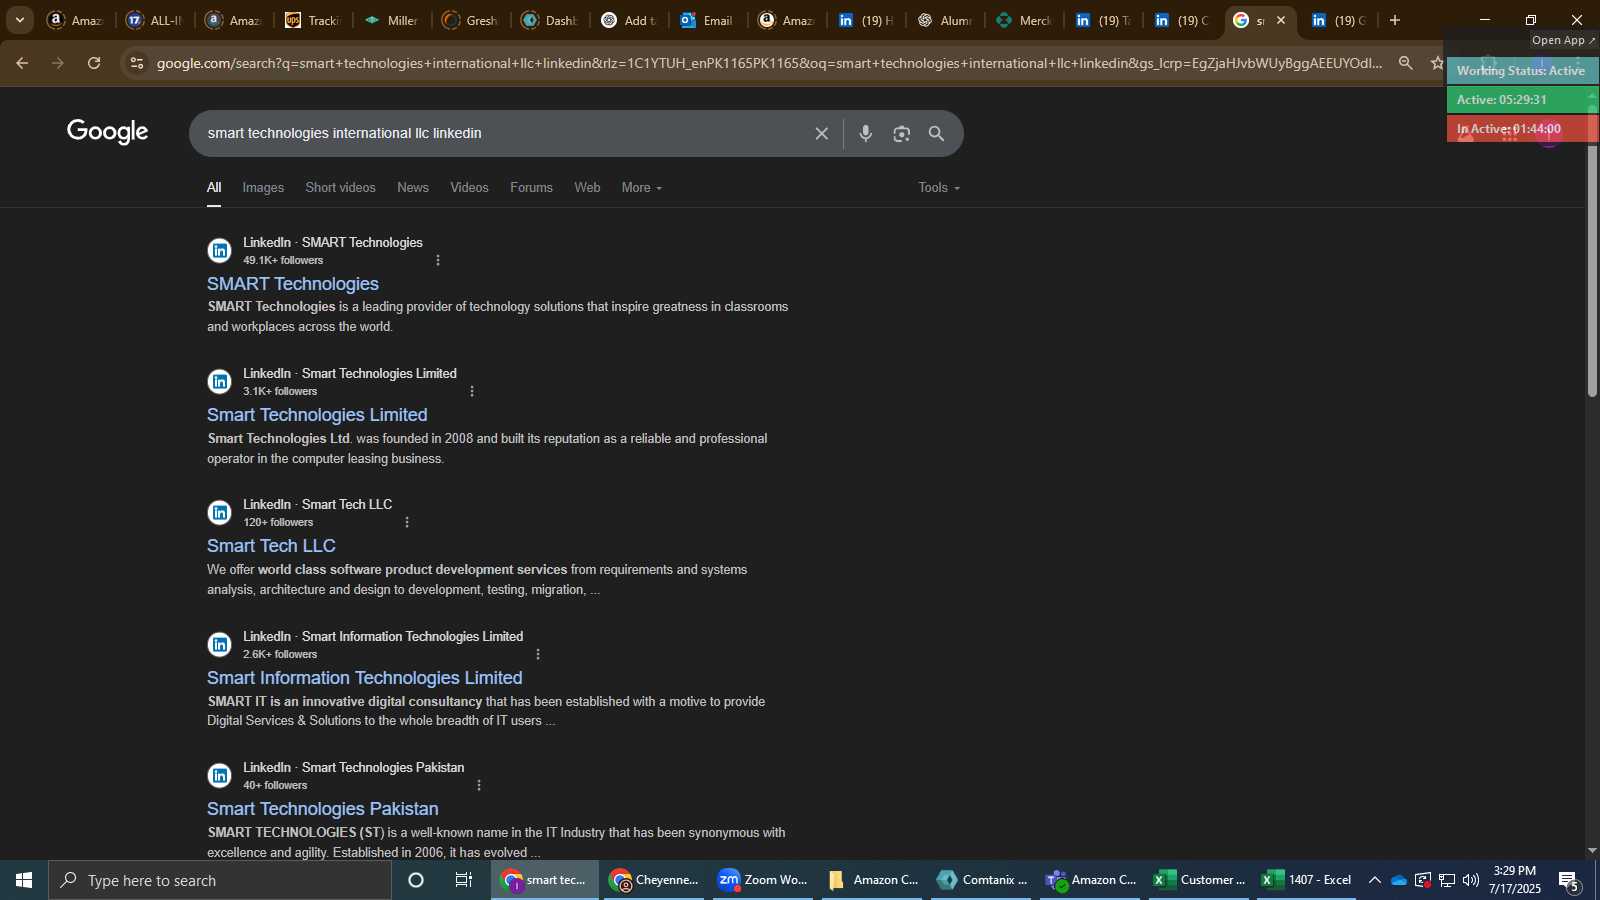Open Google Lens image search icon
Viewport: 1600px width, 900px height.
click(x=902, y=134)
